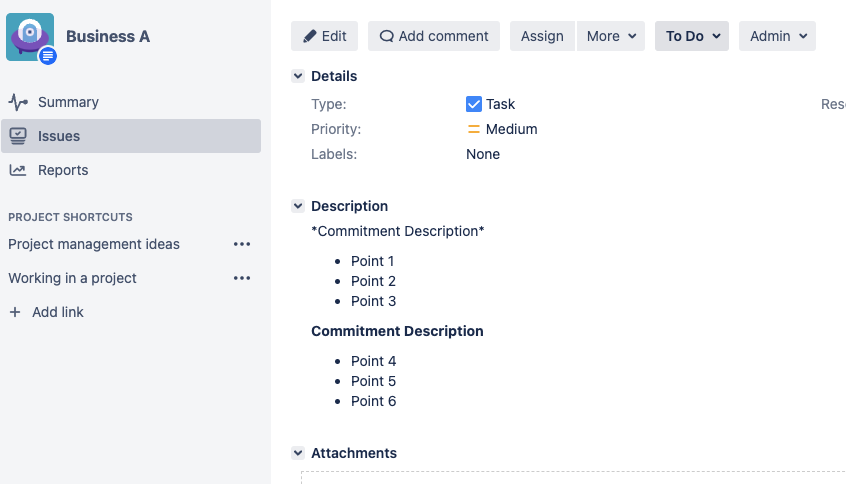Collapse the Description section
Image resolution: width=846 pixels, height=484 pixels.
[x=298, y=206]
